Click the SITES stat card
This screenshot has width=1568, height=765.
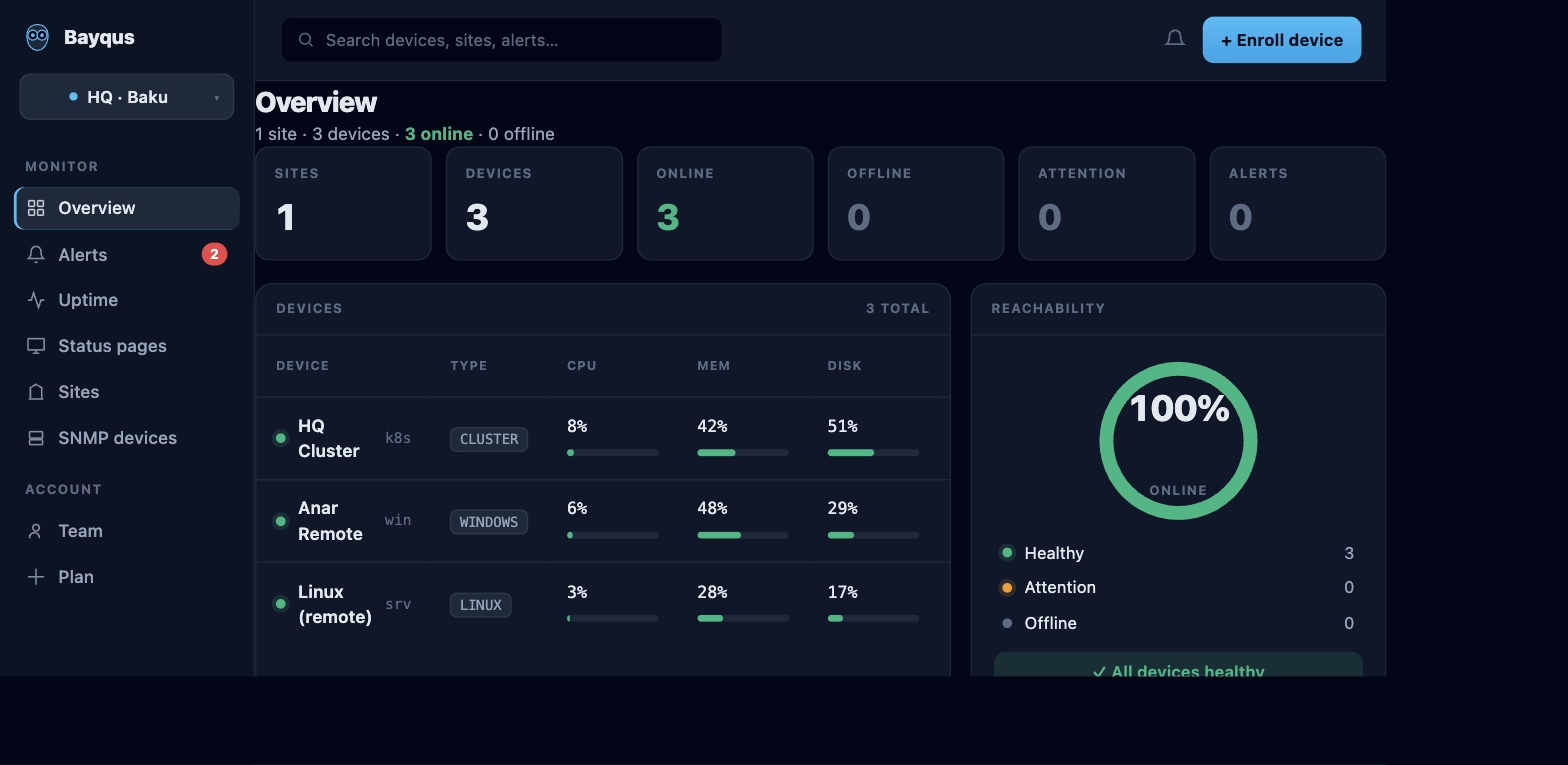[x=343, y=203]
